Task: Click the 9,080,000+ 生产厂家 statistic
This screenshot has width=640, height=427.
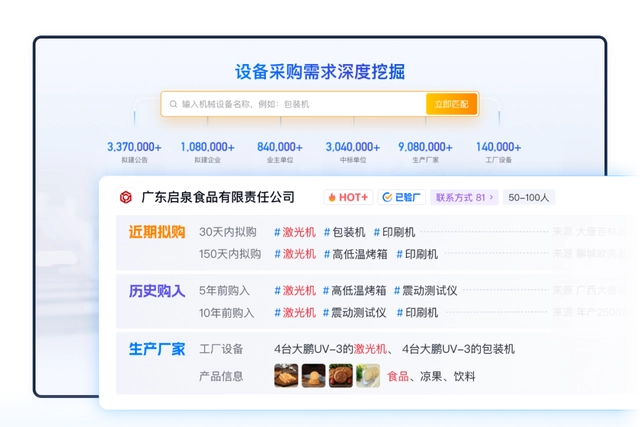Action: tap(425, 152)
